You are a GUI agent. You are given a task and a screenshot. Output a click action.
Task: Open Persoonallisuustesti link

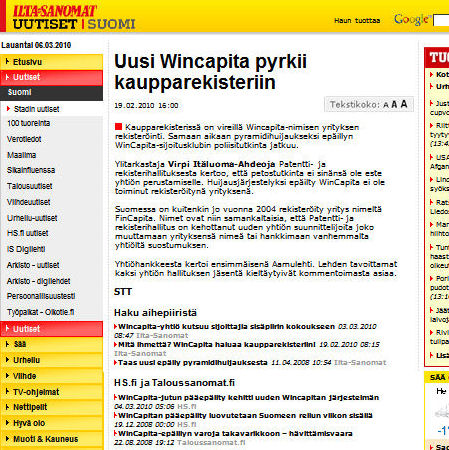tap(41, 296)
